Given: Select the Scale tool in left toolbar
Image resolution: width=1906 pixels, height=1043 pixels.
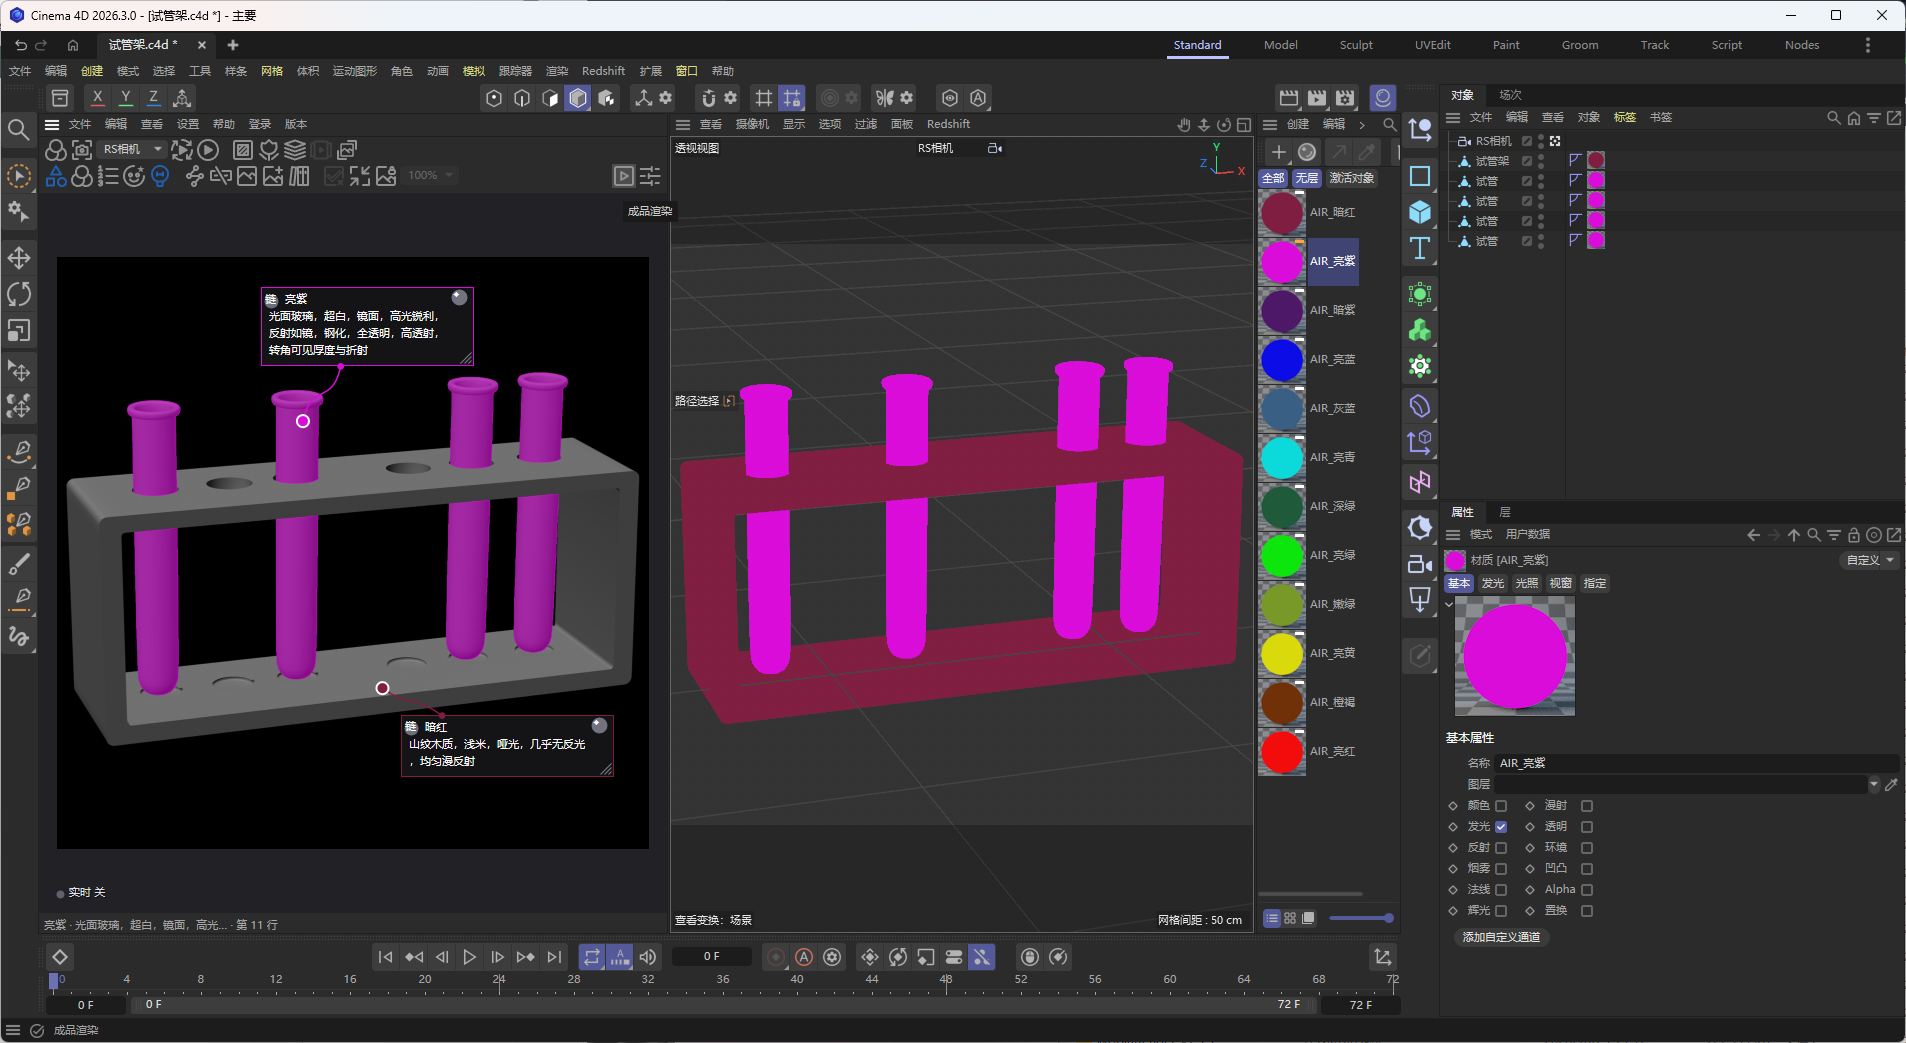Looking at the screenshot, I should (x=19, y=330).
